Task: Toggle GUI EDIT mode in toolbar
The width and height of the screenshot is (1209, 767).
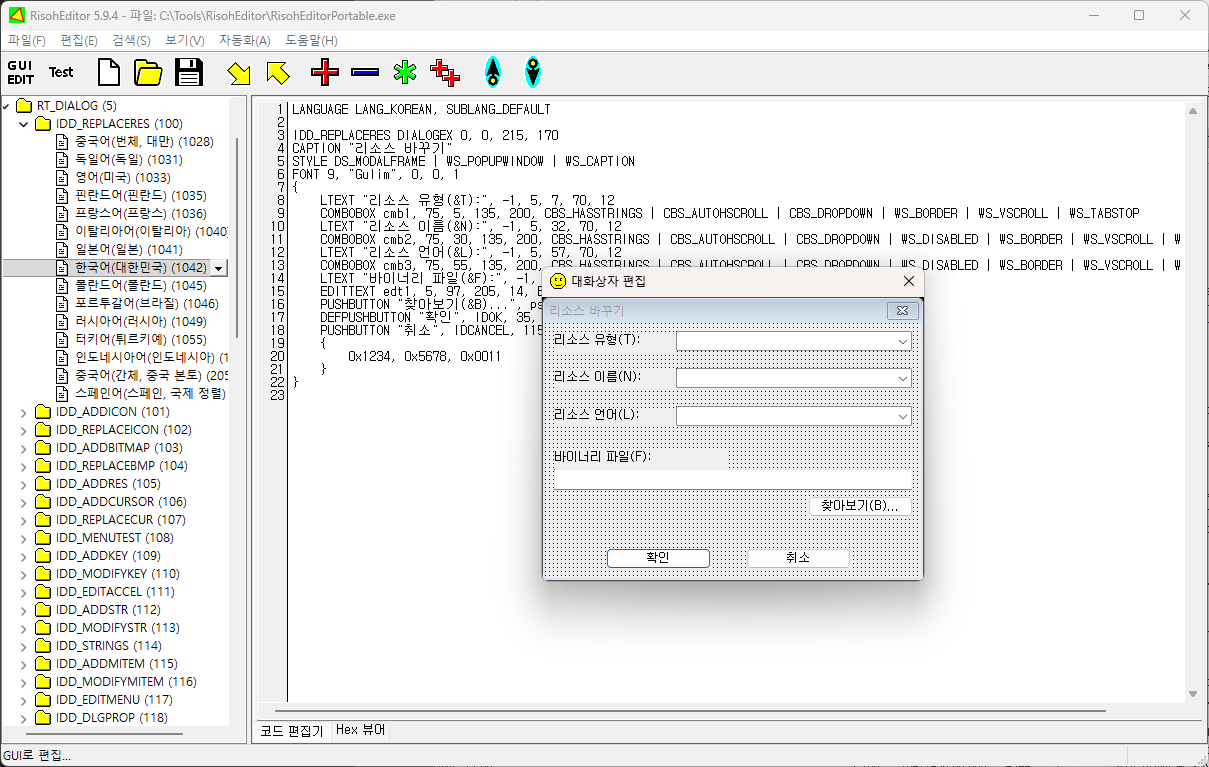Action: (20, 72)
